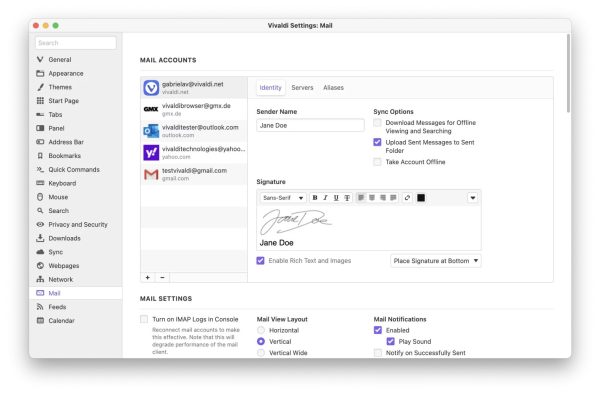Add a new mail account with plus button
Screen dimensions: 600x395
coord(148,277)
